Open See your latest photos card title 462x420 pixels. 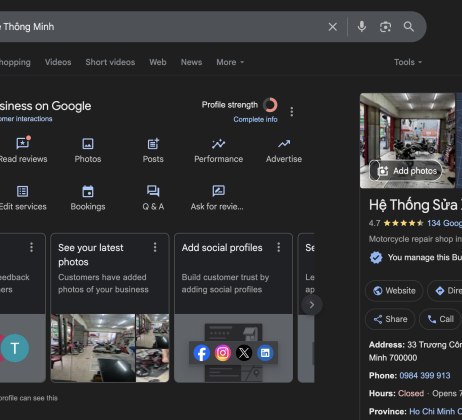pos(91,255)
